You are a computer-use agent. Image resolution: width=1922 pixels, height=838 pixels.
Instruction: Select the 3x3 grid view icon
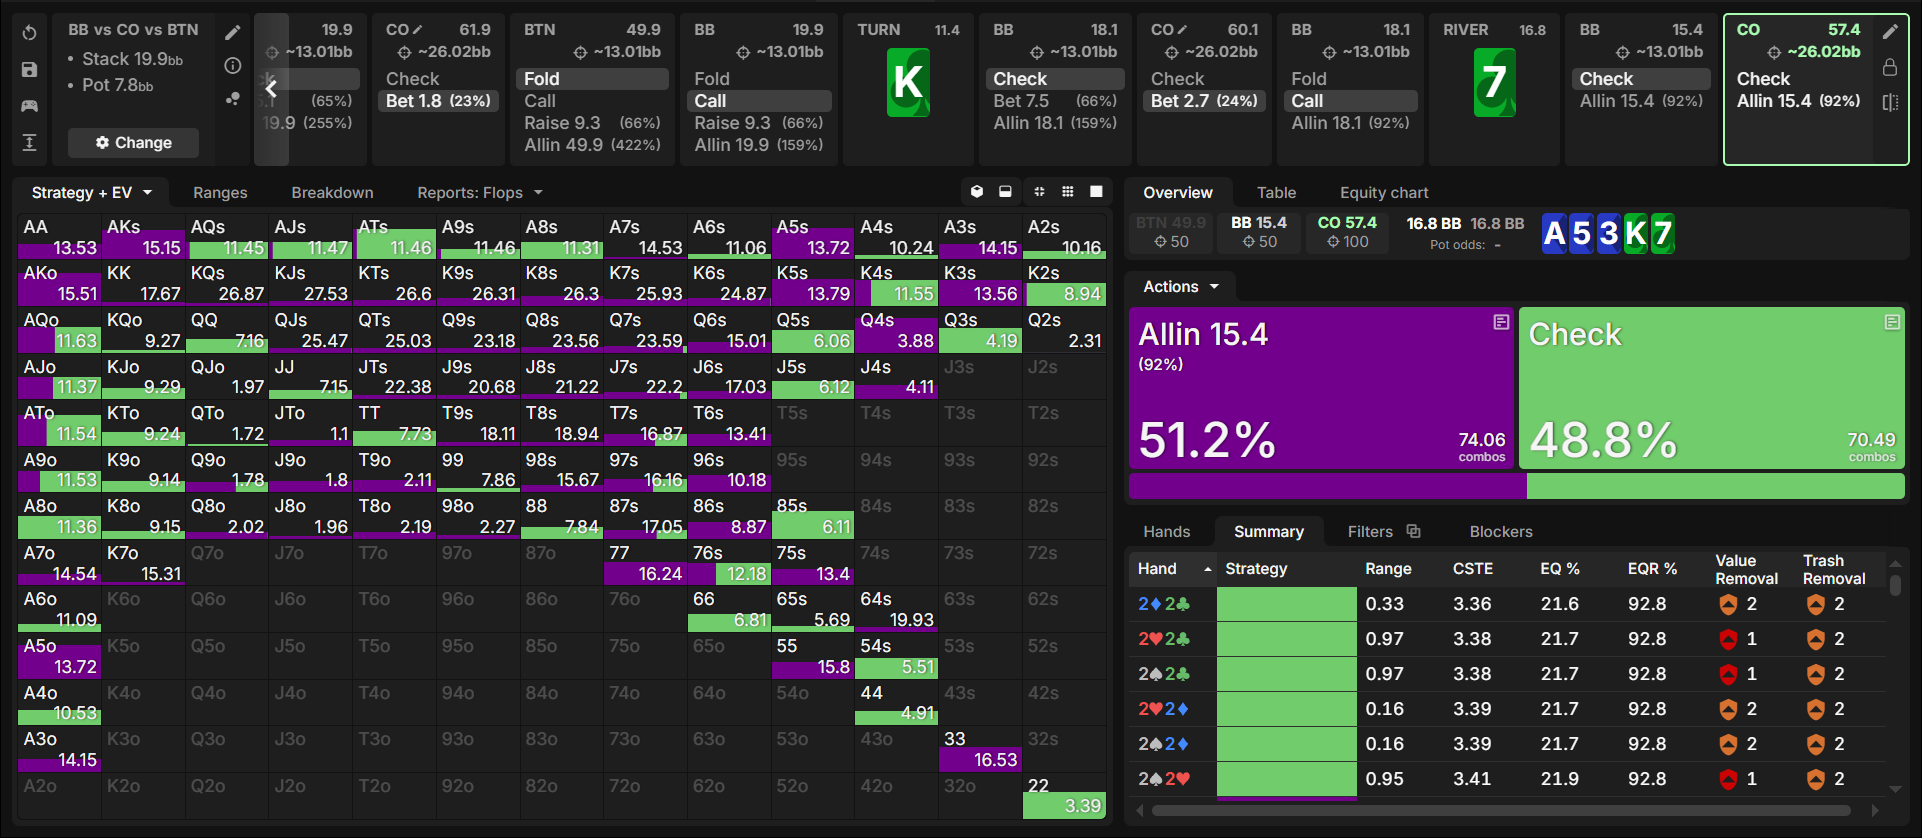tap(1068, 192)
